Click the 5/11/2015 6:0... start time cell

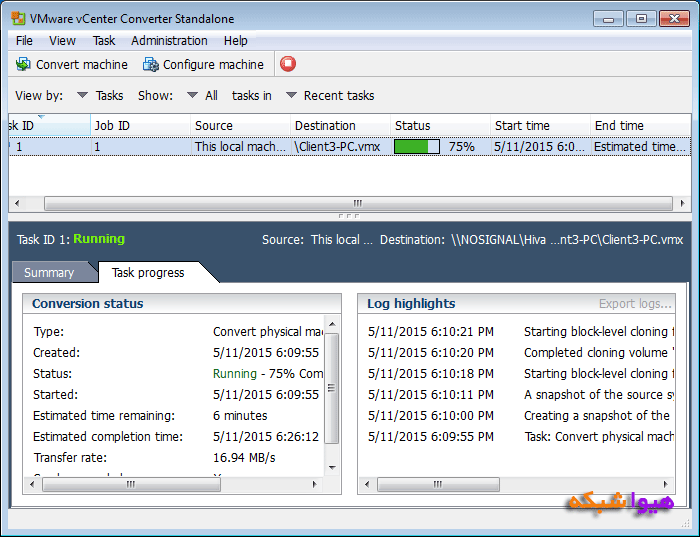(541, 146)
